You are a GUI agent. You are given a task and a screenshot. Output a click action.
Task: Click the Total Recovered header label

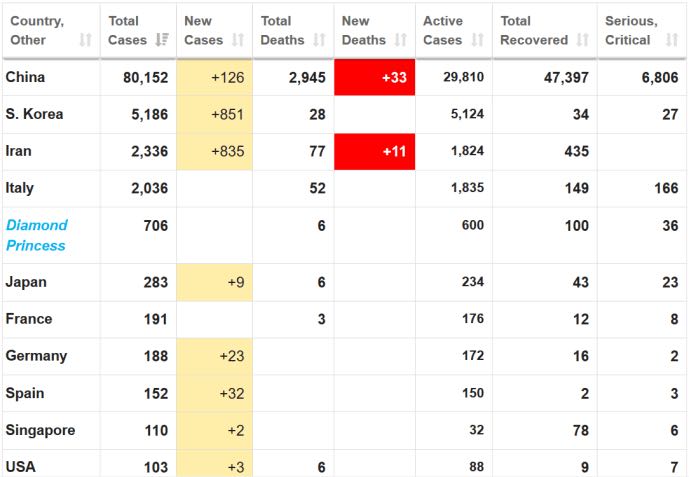click(x=534, y=30)
